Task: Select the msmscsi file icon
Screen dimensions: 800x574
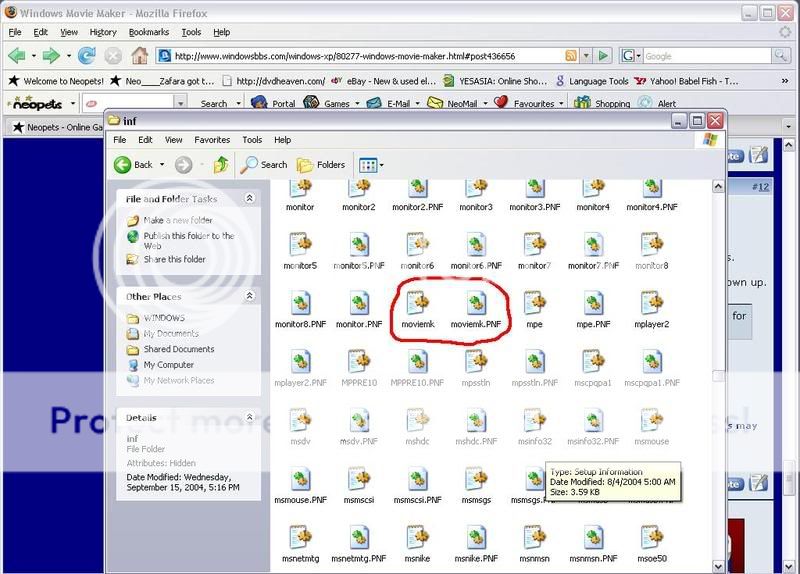Action: coord(359,480)
